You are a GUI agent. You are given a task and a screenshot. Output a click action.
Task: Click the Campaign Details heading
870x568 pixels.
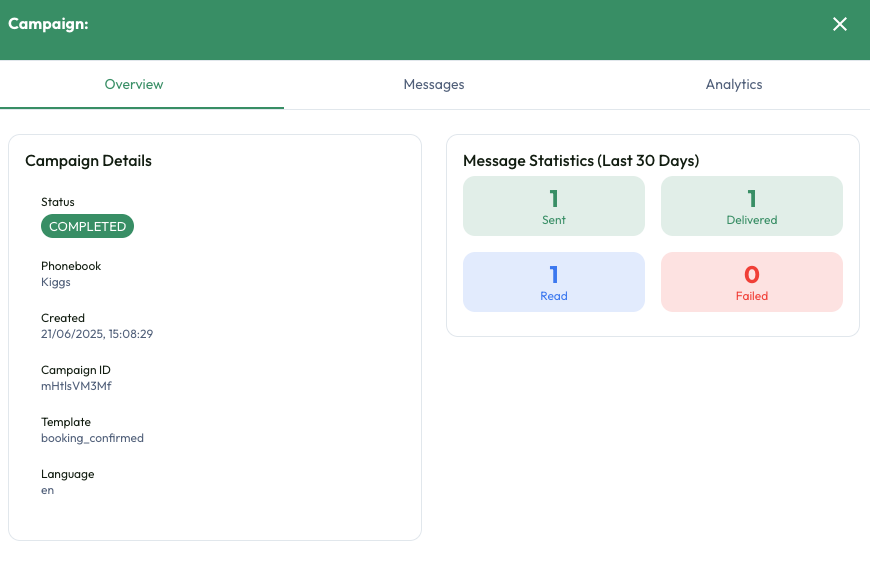click(88, 161)
